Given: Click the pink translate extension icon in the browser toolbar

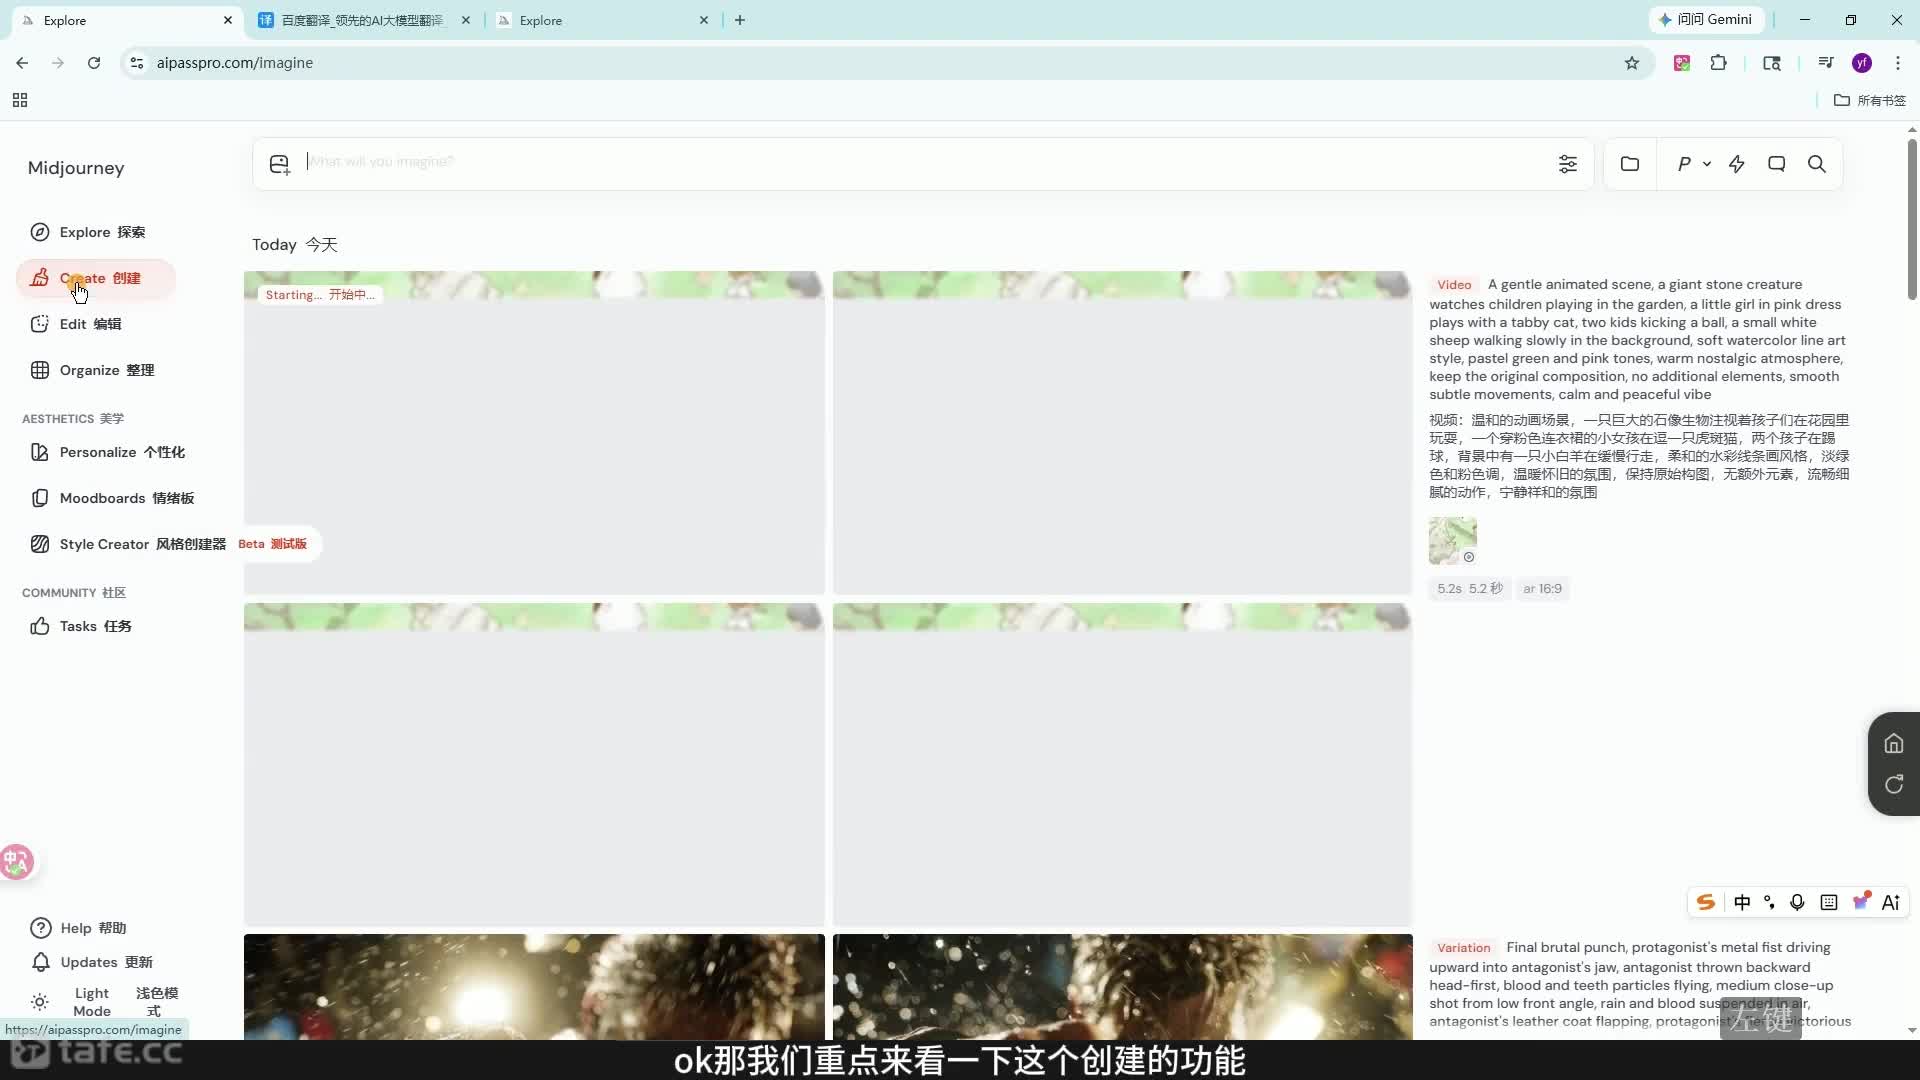Looking at the screenshot, I should coord(1682,63).
